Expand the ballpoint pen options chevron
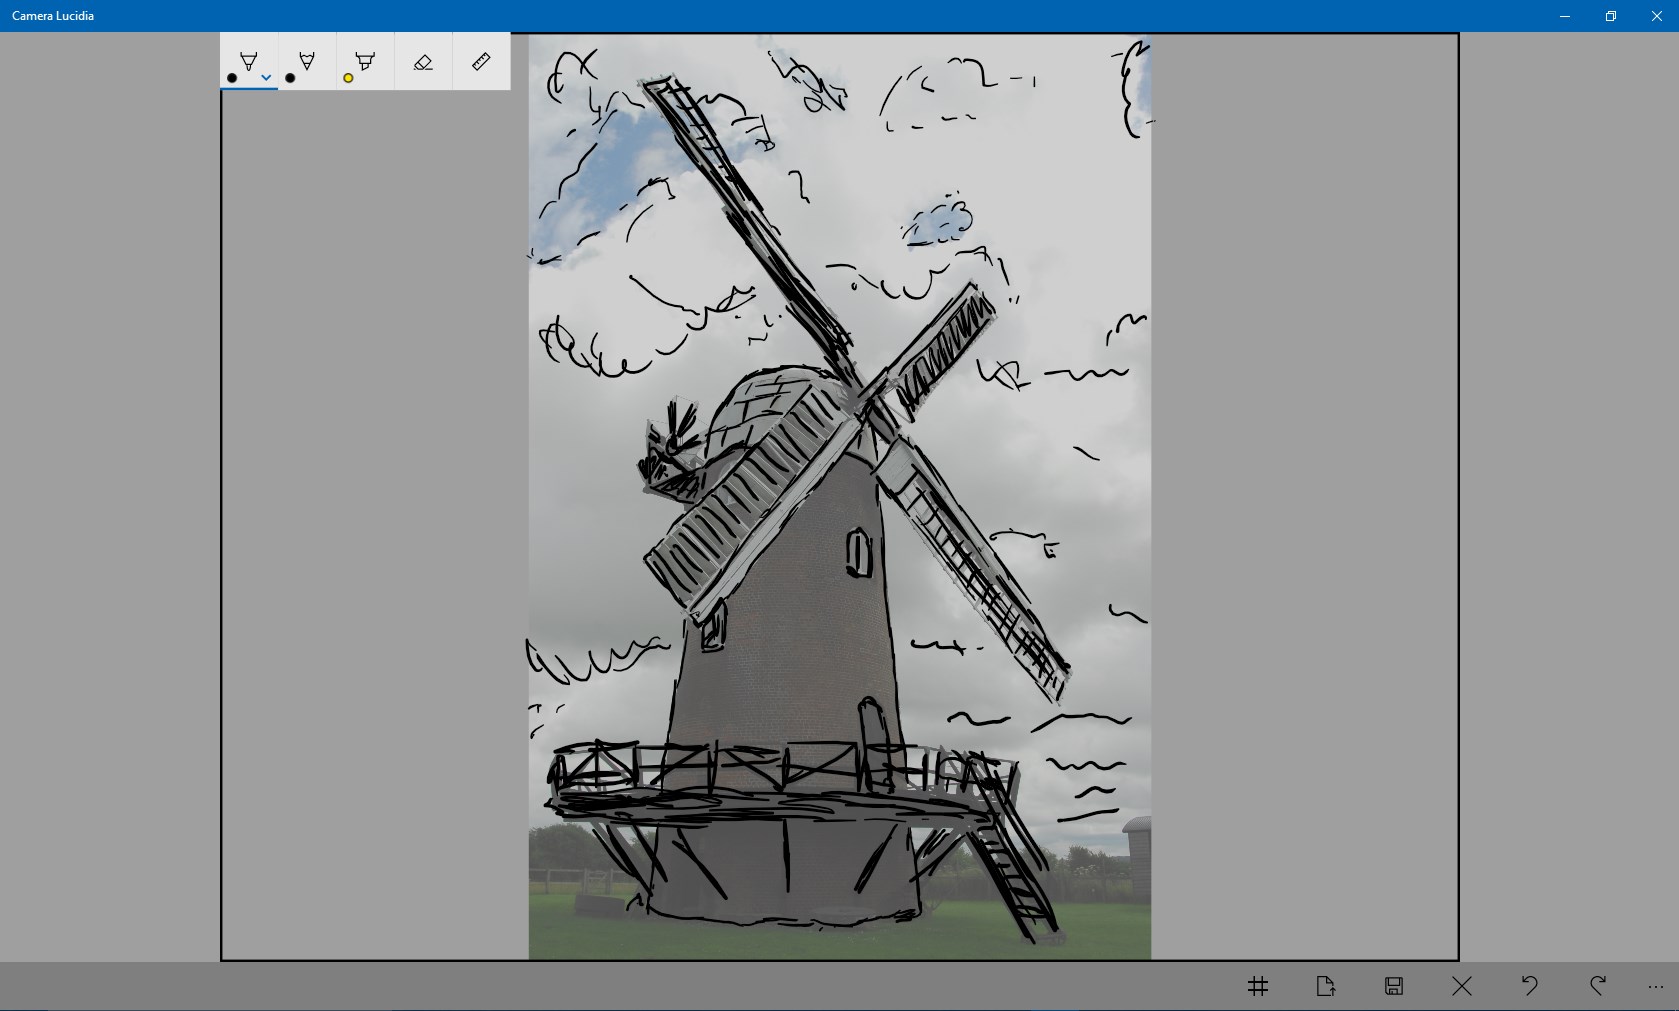Viewport: 1679px width, 1011px height. point(265,77)
